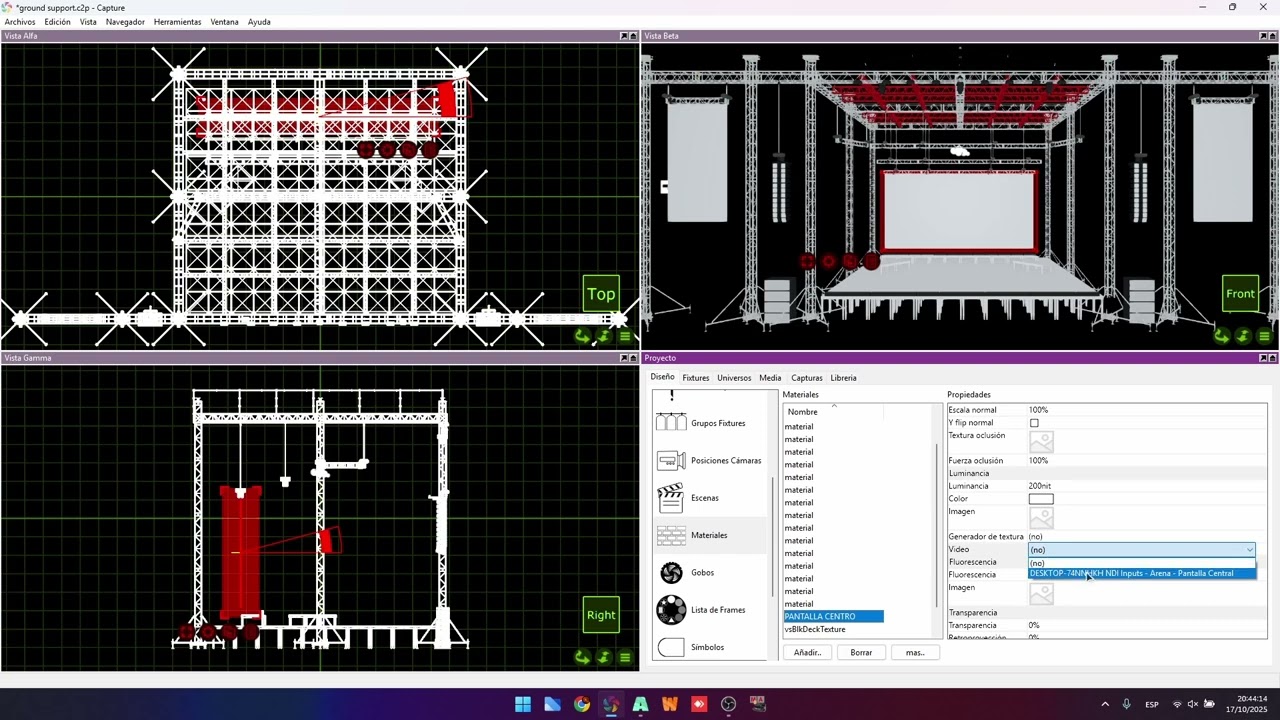Click the Textura oclusión image thumbnail

tap(1041, 442)
